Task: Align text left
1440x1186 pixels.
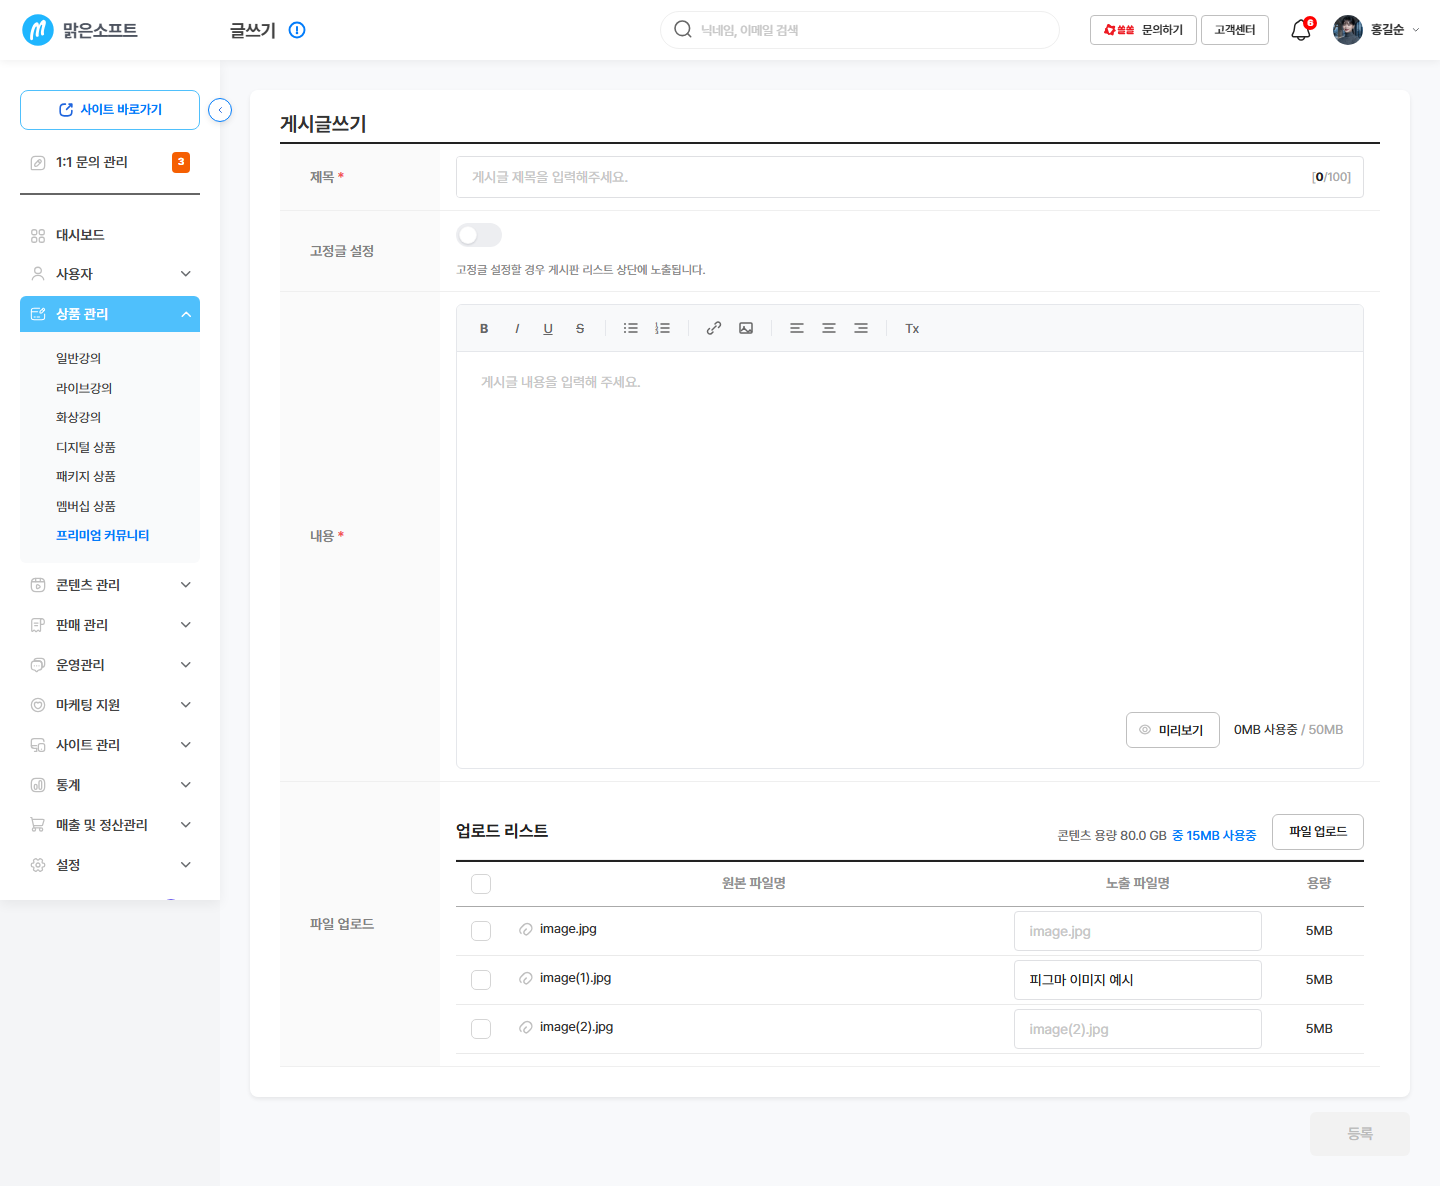Action: pos(797,328)
